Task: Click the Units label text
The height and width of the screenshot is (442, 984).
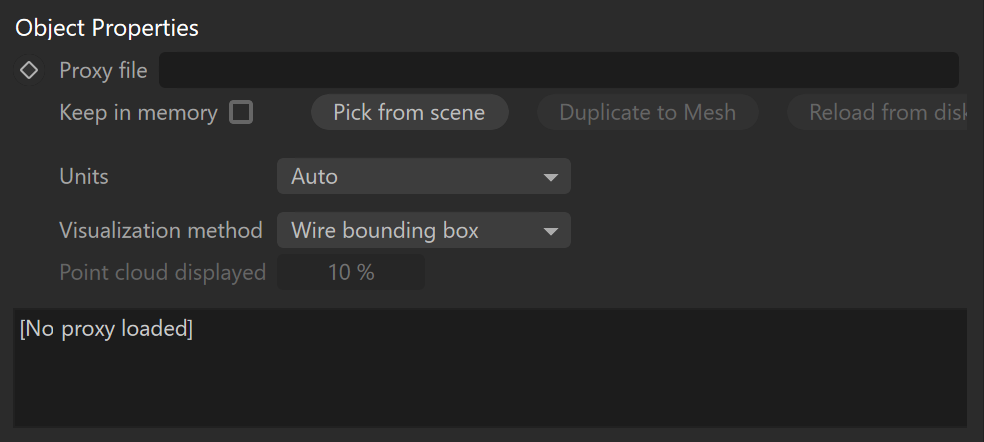Action: (x=83, y=176)
